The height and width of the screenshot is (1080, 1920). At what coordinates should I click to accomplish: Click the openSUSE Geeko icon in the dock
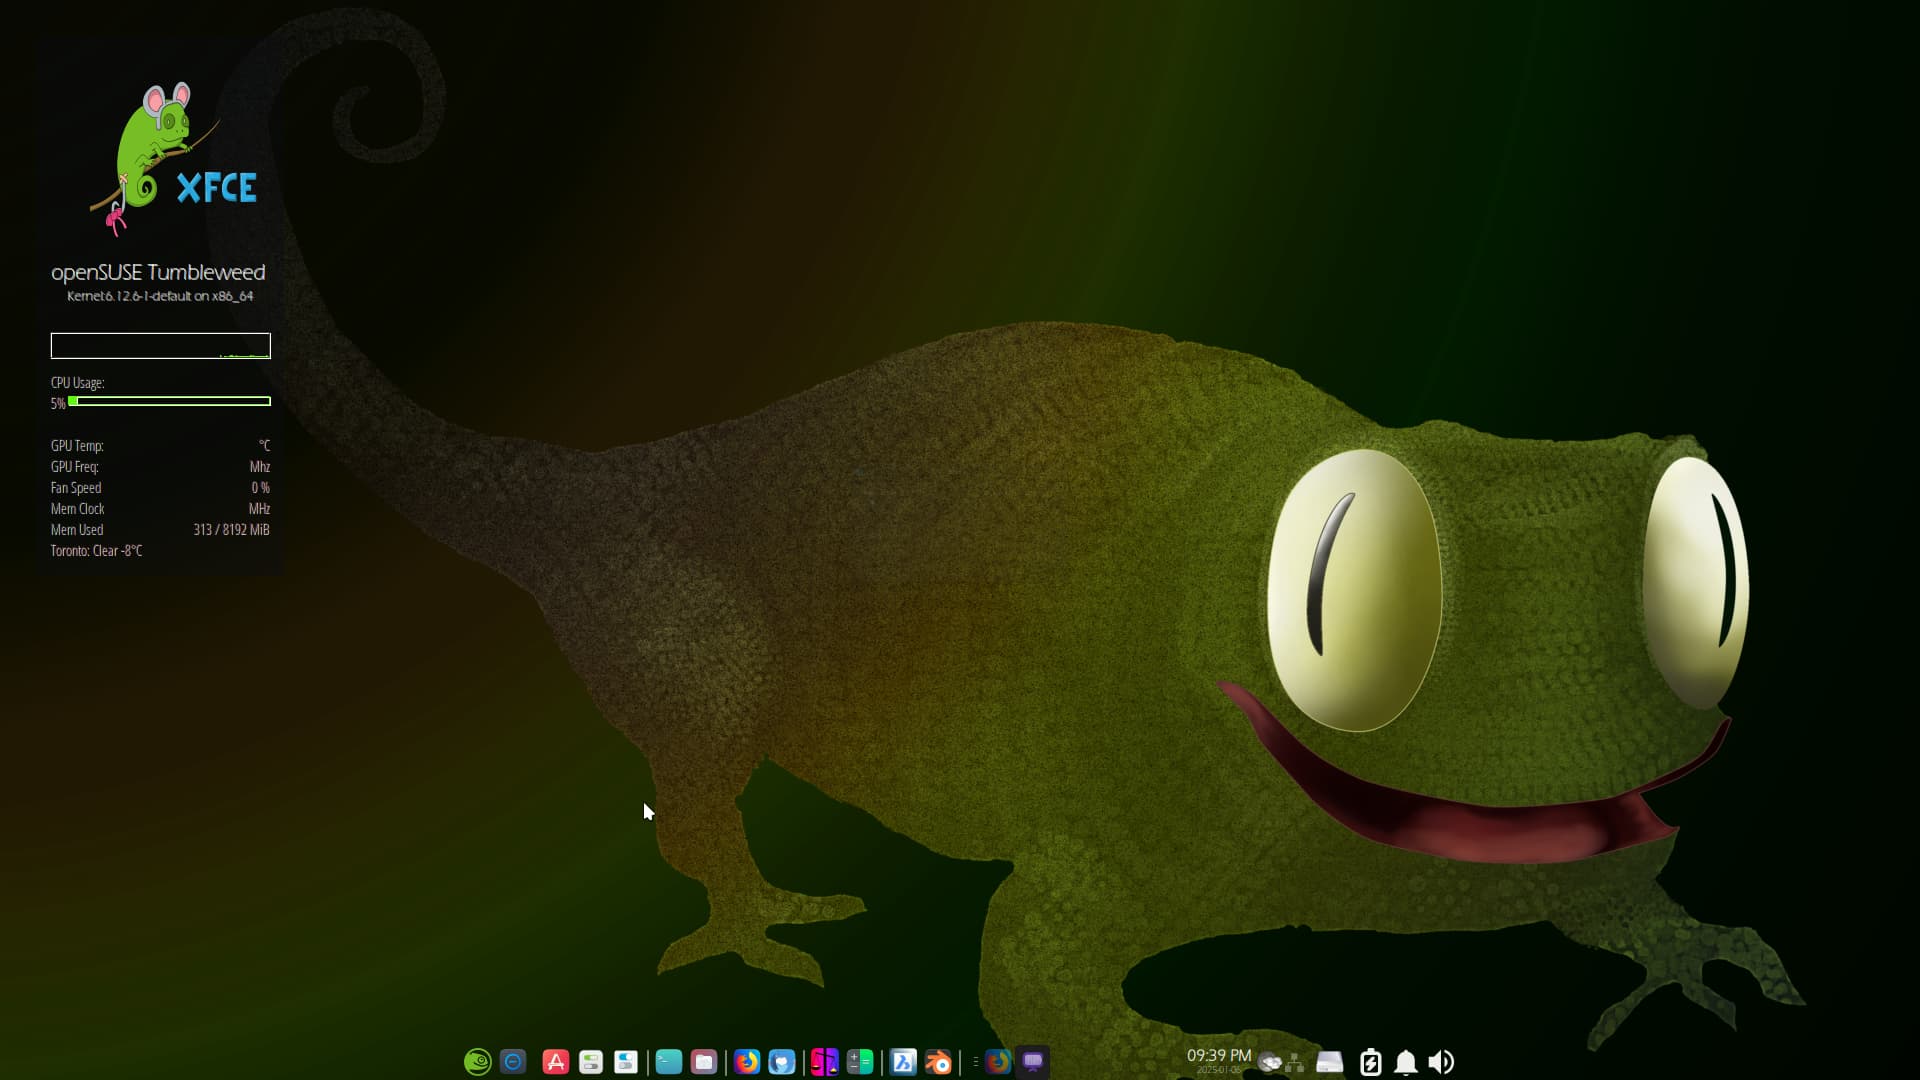(477, 1062)
